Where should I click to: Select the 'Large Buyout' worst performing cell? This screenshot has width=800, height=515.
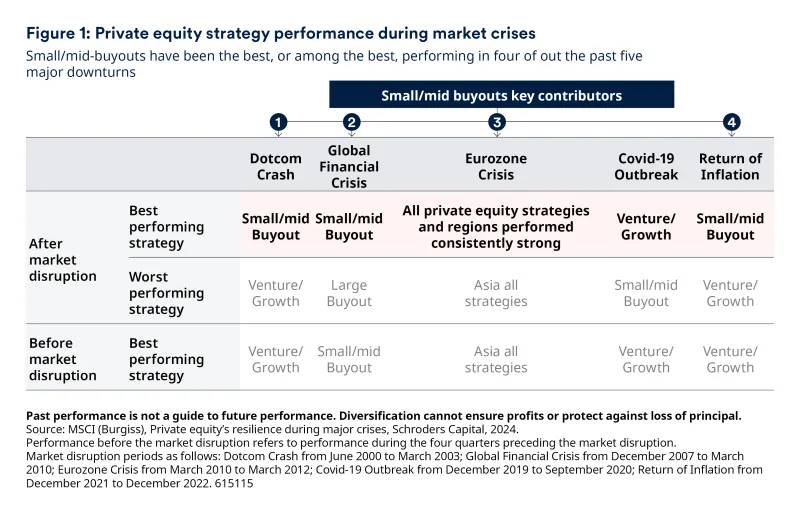[x=349, y=293]
